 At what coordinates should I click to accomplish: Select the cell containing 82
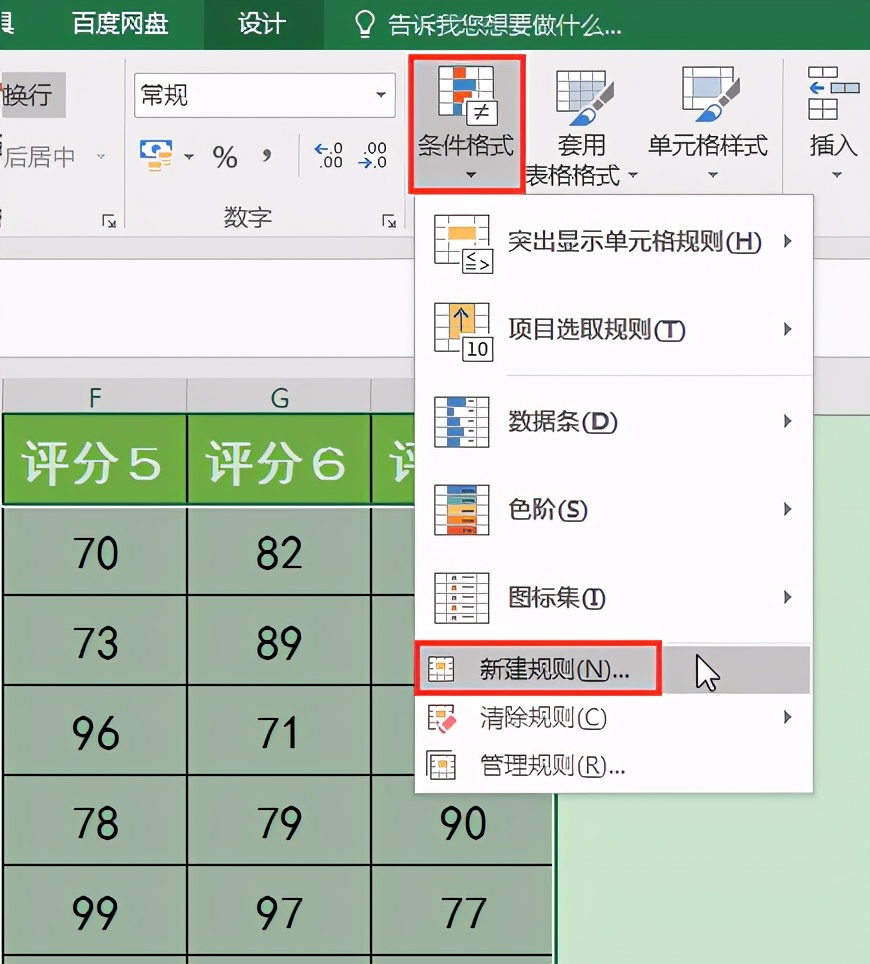tap(279, 551)
